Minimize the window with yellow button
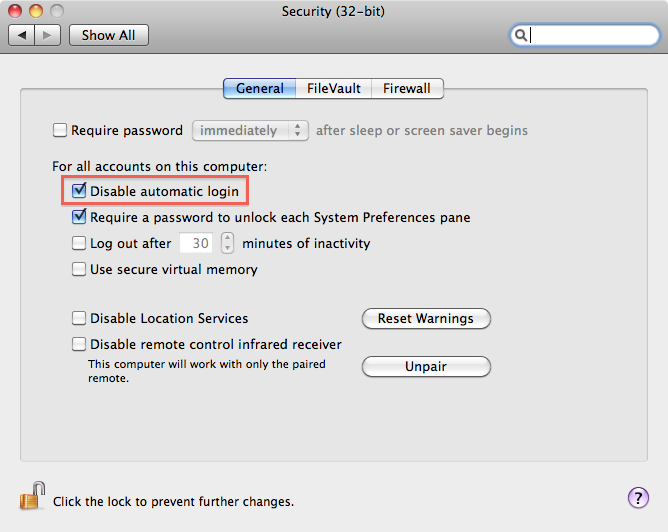The height and width of the screenshot is (532, 668). click(x=36, y=11)
